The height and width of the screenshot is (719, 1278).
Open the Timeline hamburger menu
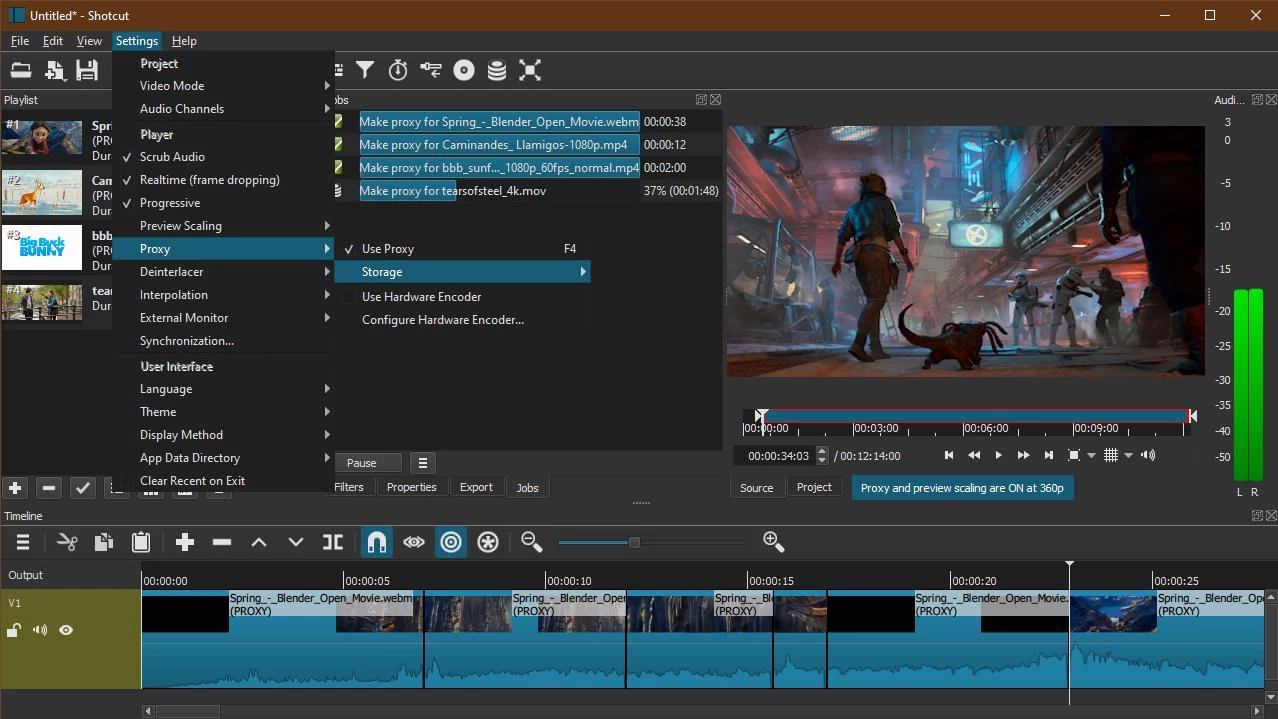(x=22, y=542)
